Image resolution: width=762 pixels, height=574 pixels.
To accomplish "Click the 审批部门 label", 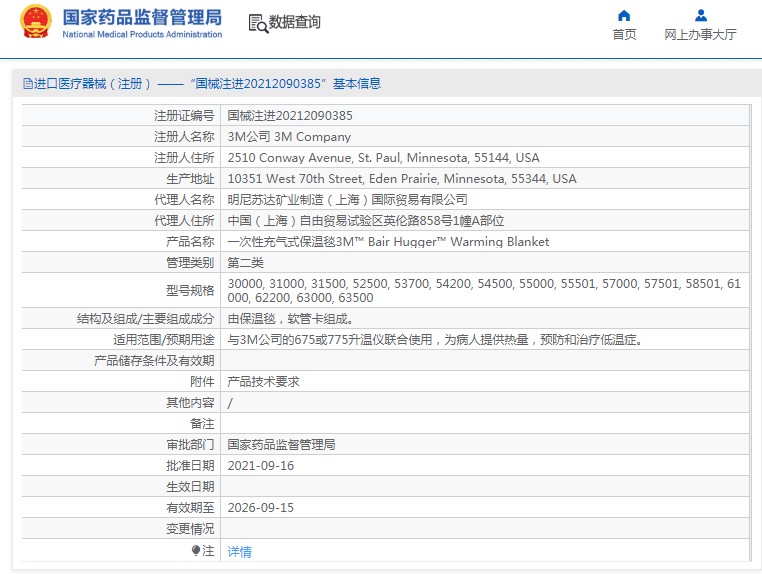I will pos(190,444).
